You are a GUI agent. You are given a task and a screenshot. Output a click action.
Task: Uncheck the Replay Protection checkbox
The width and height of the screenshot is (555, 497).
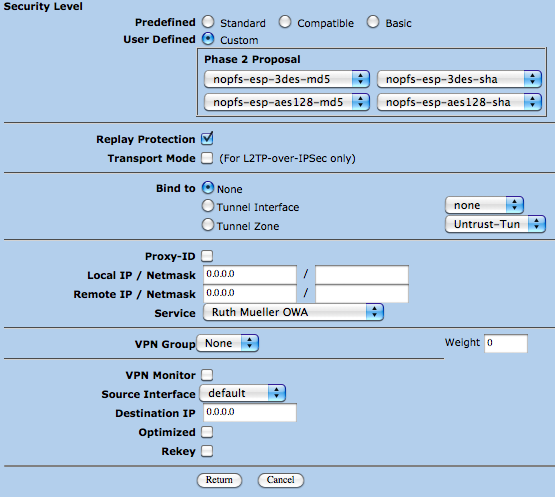[x=207, y=139]
